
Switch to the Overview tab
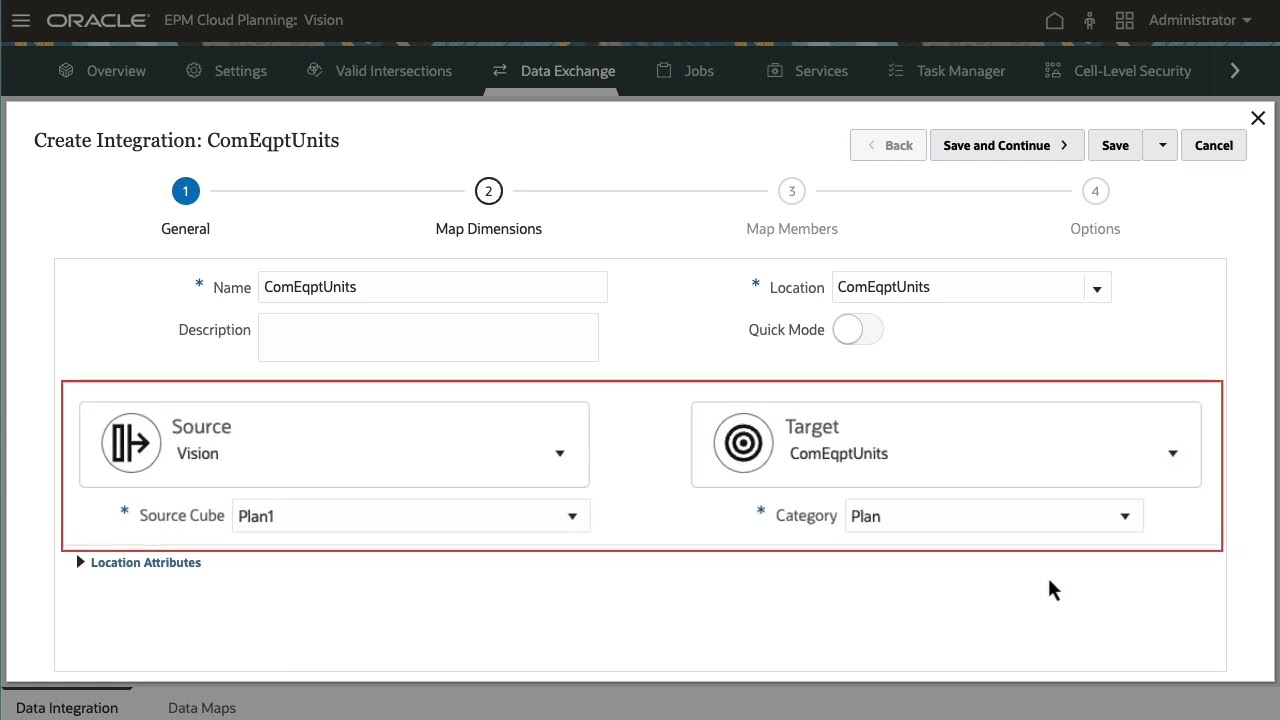coord(116,71)
